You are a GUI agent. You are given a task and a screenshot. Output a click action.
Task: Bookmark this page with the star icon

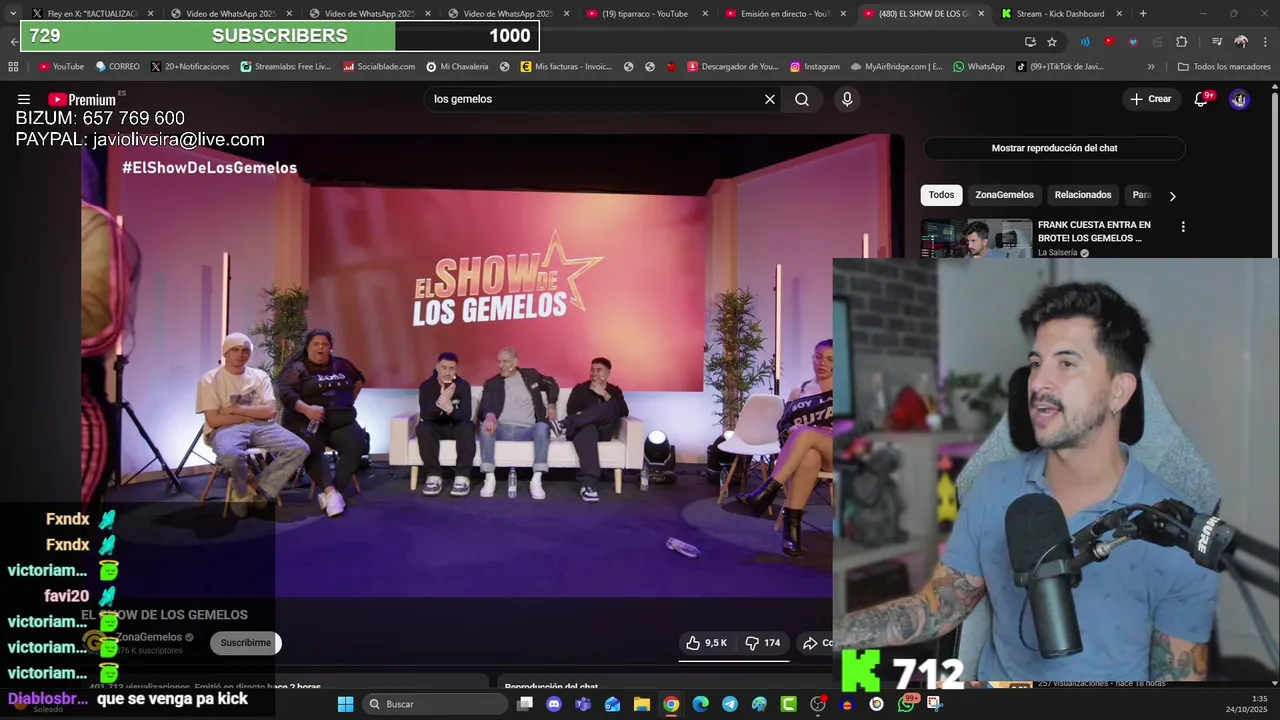[1052, 42]
